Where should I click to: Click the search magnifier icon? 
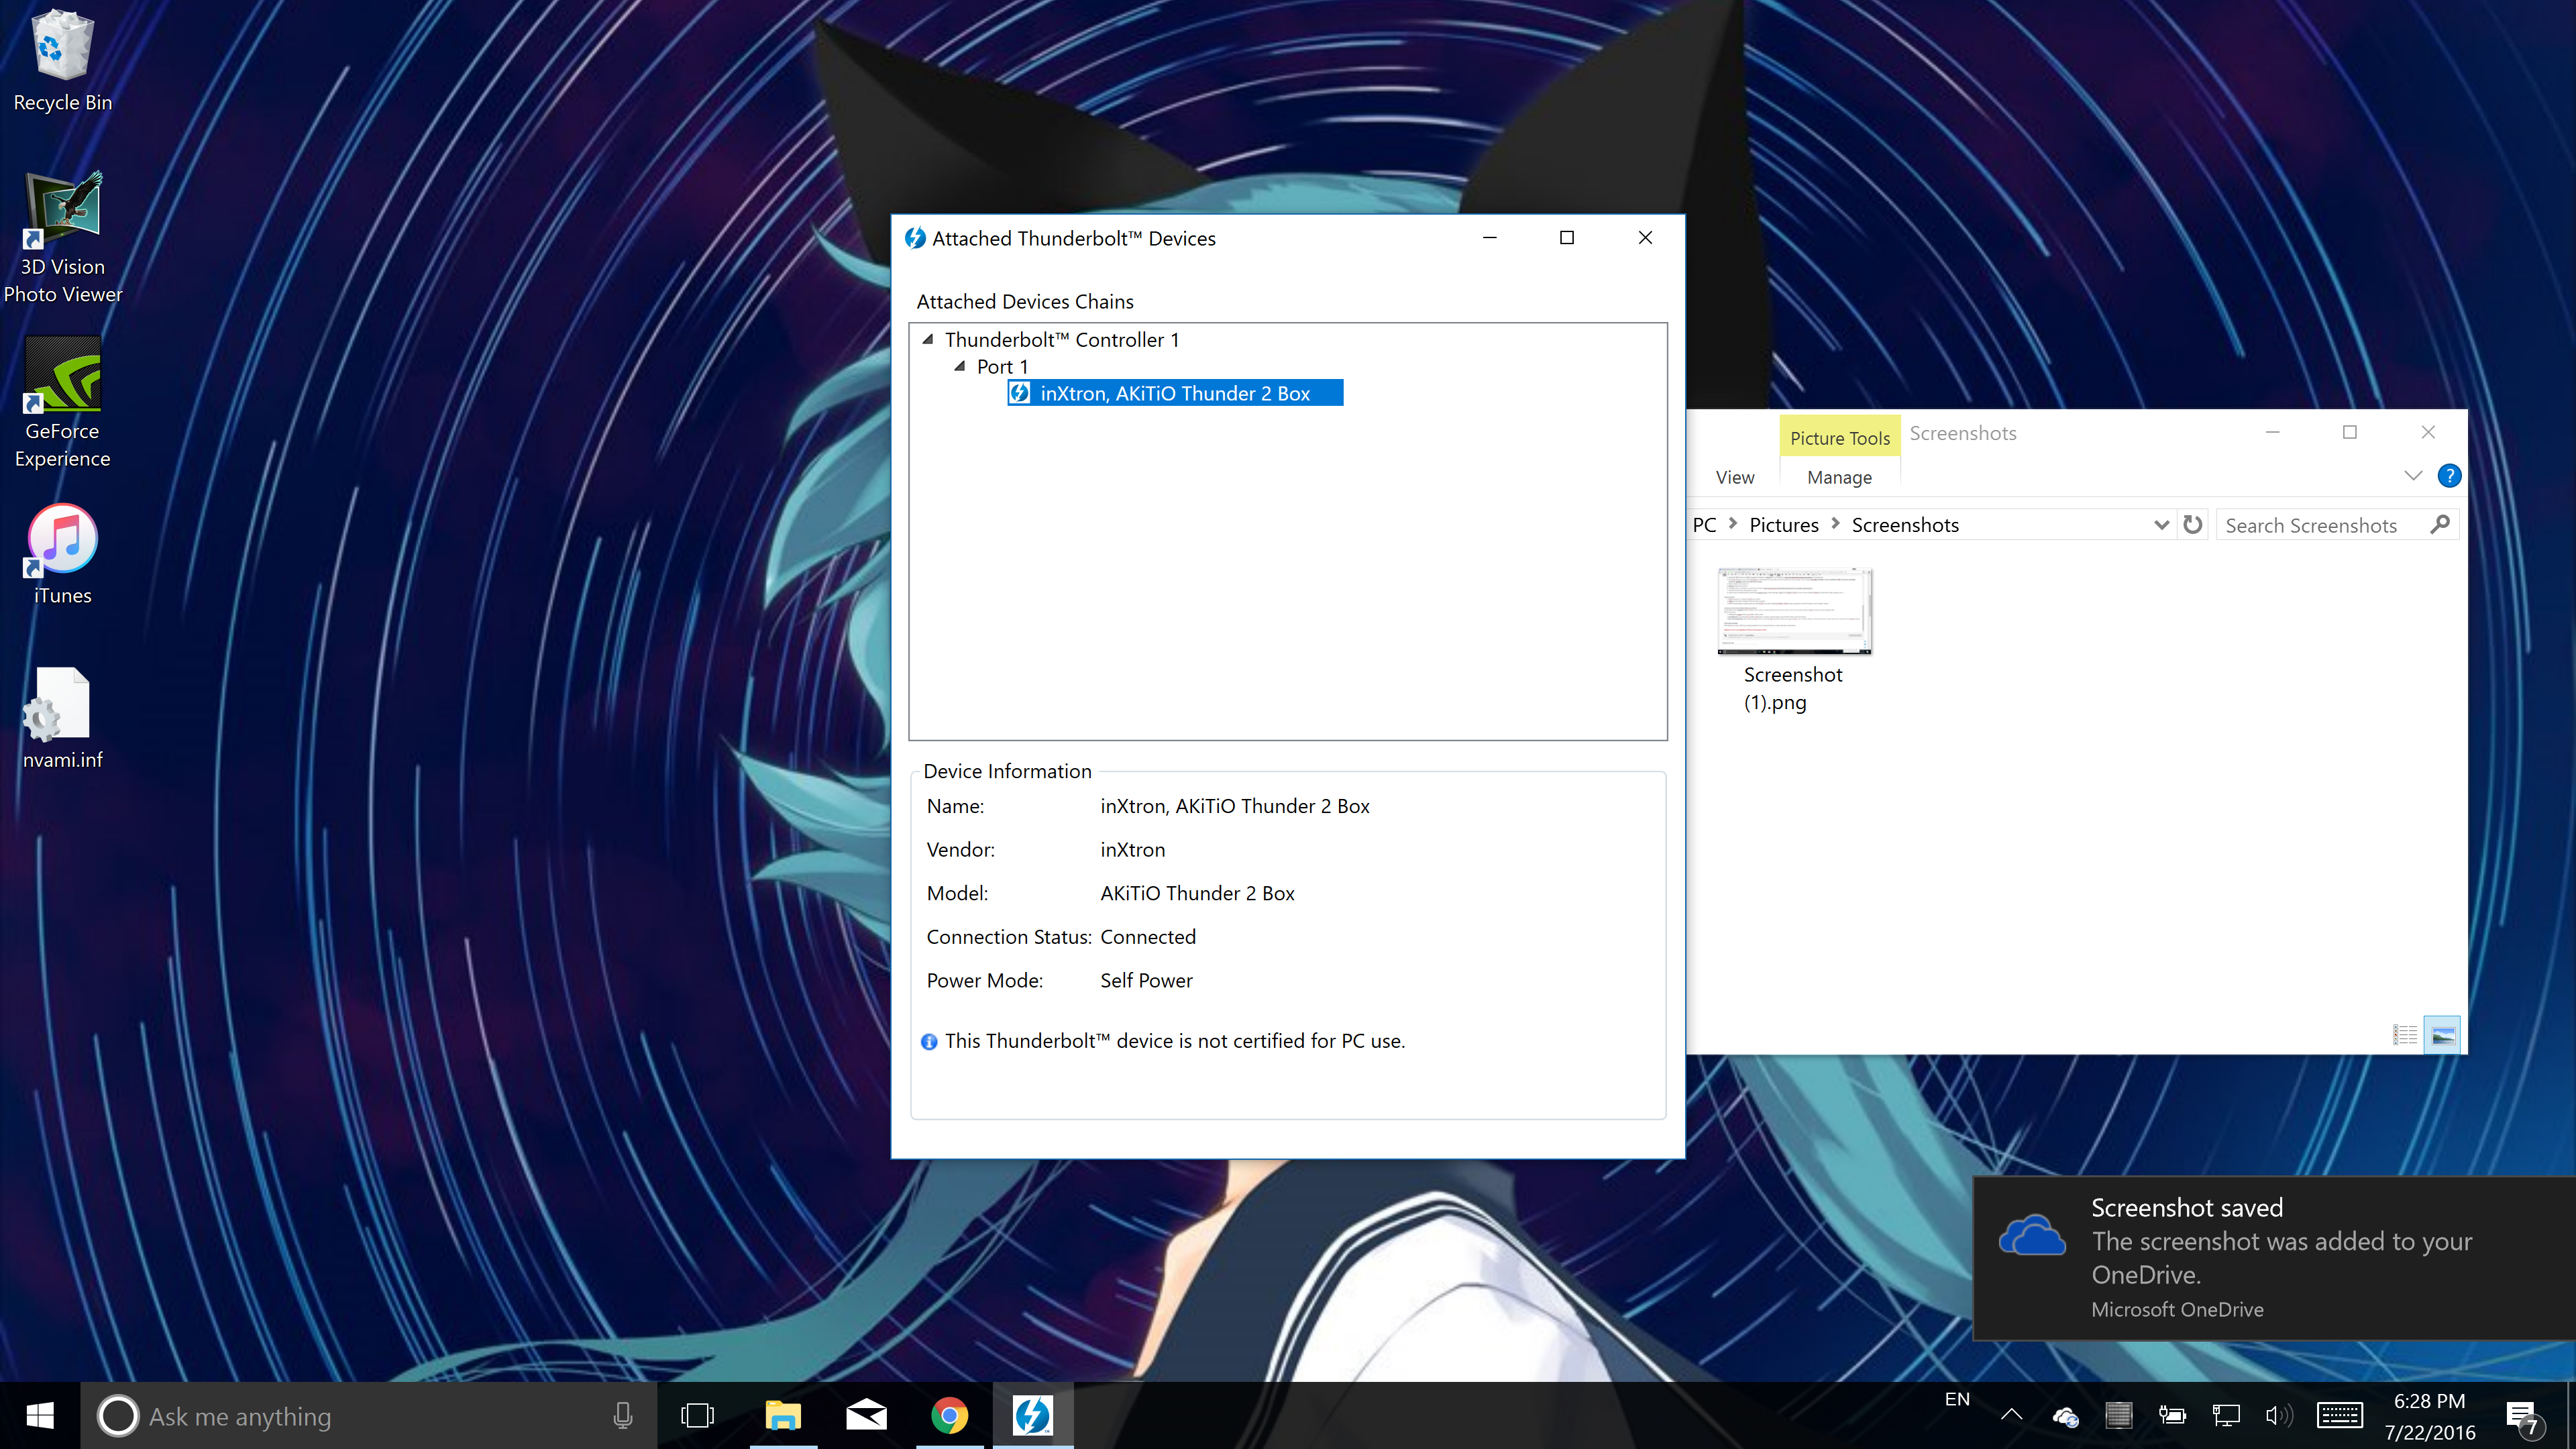[x=2440, y=524]
